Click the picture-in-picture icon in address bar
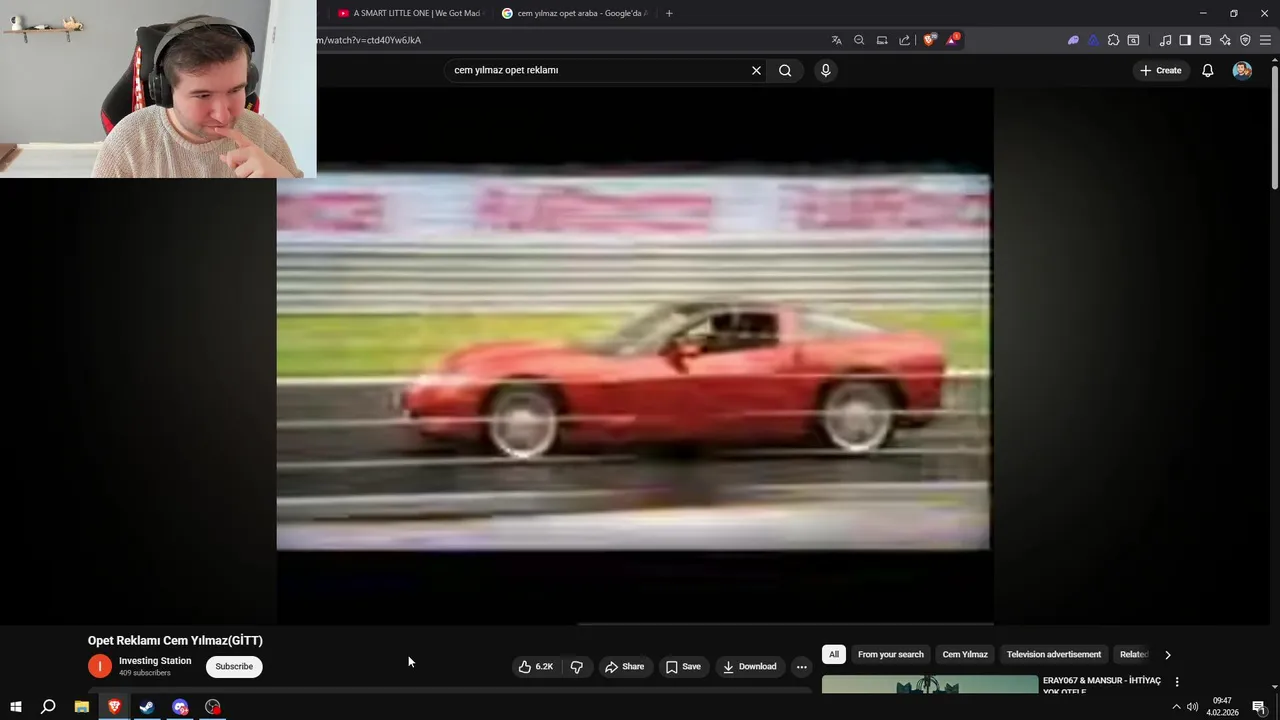1280x720 pixels. point(882,40)
